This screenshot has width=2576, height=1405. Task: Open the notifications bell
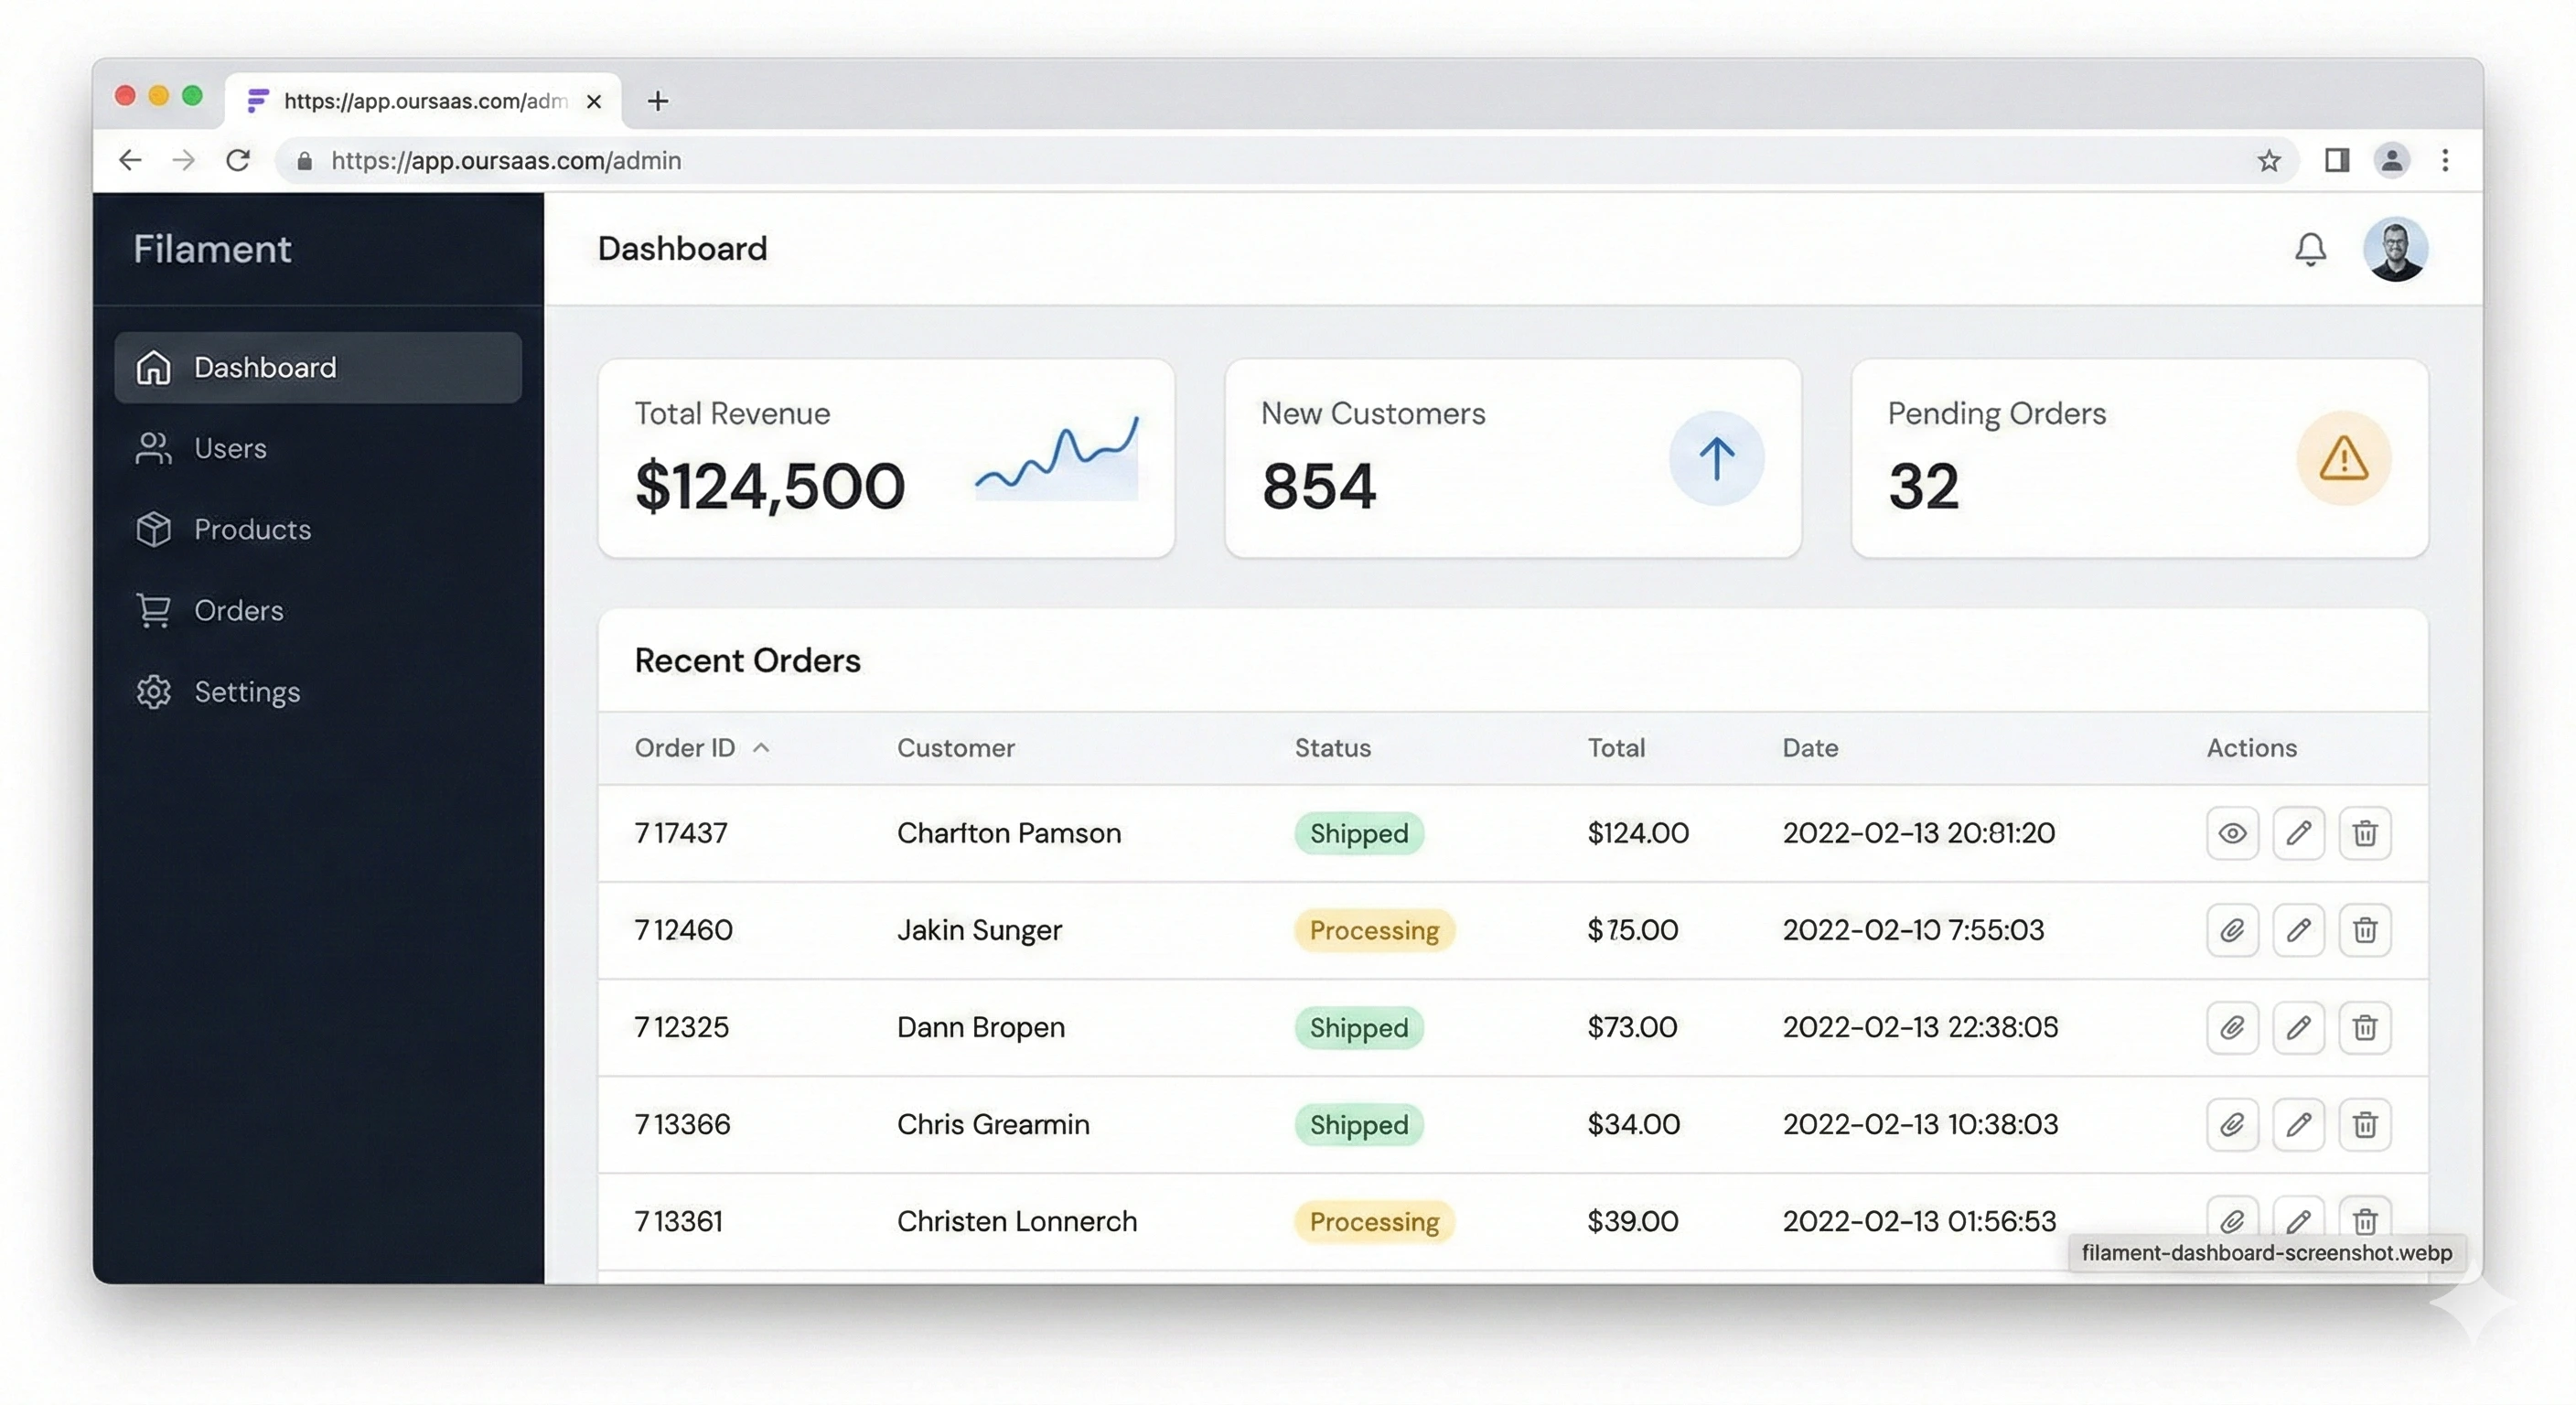(x=2310, y=249)
